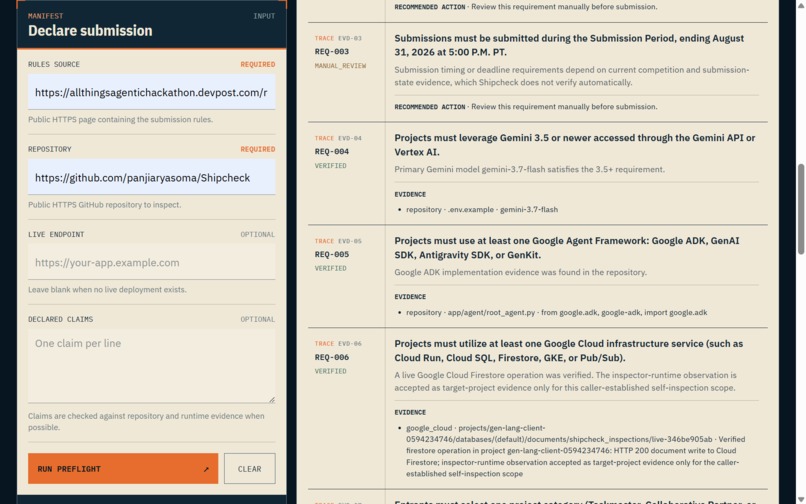Click the 'Public HTTPS GitHub repository to inspect' hint

[x=105, y=205]
